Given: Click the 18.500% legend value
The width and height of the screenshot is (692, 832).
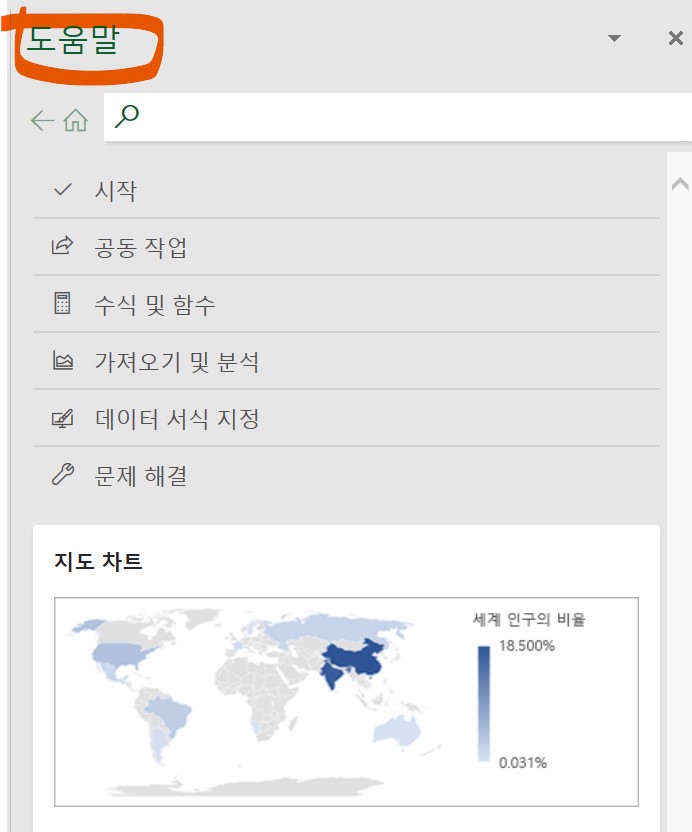Looking at the screenshot, I should pos(526,646).
